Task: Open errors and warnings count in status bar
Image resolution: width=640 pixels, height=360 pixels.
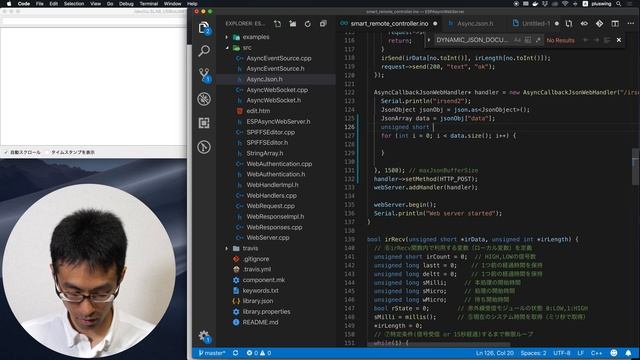Action: (x=259, y=353)
